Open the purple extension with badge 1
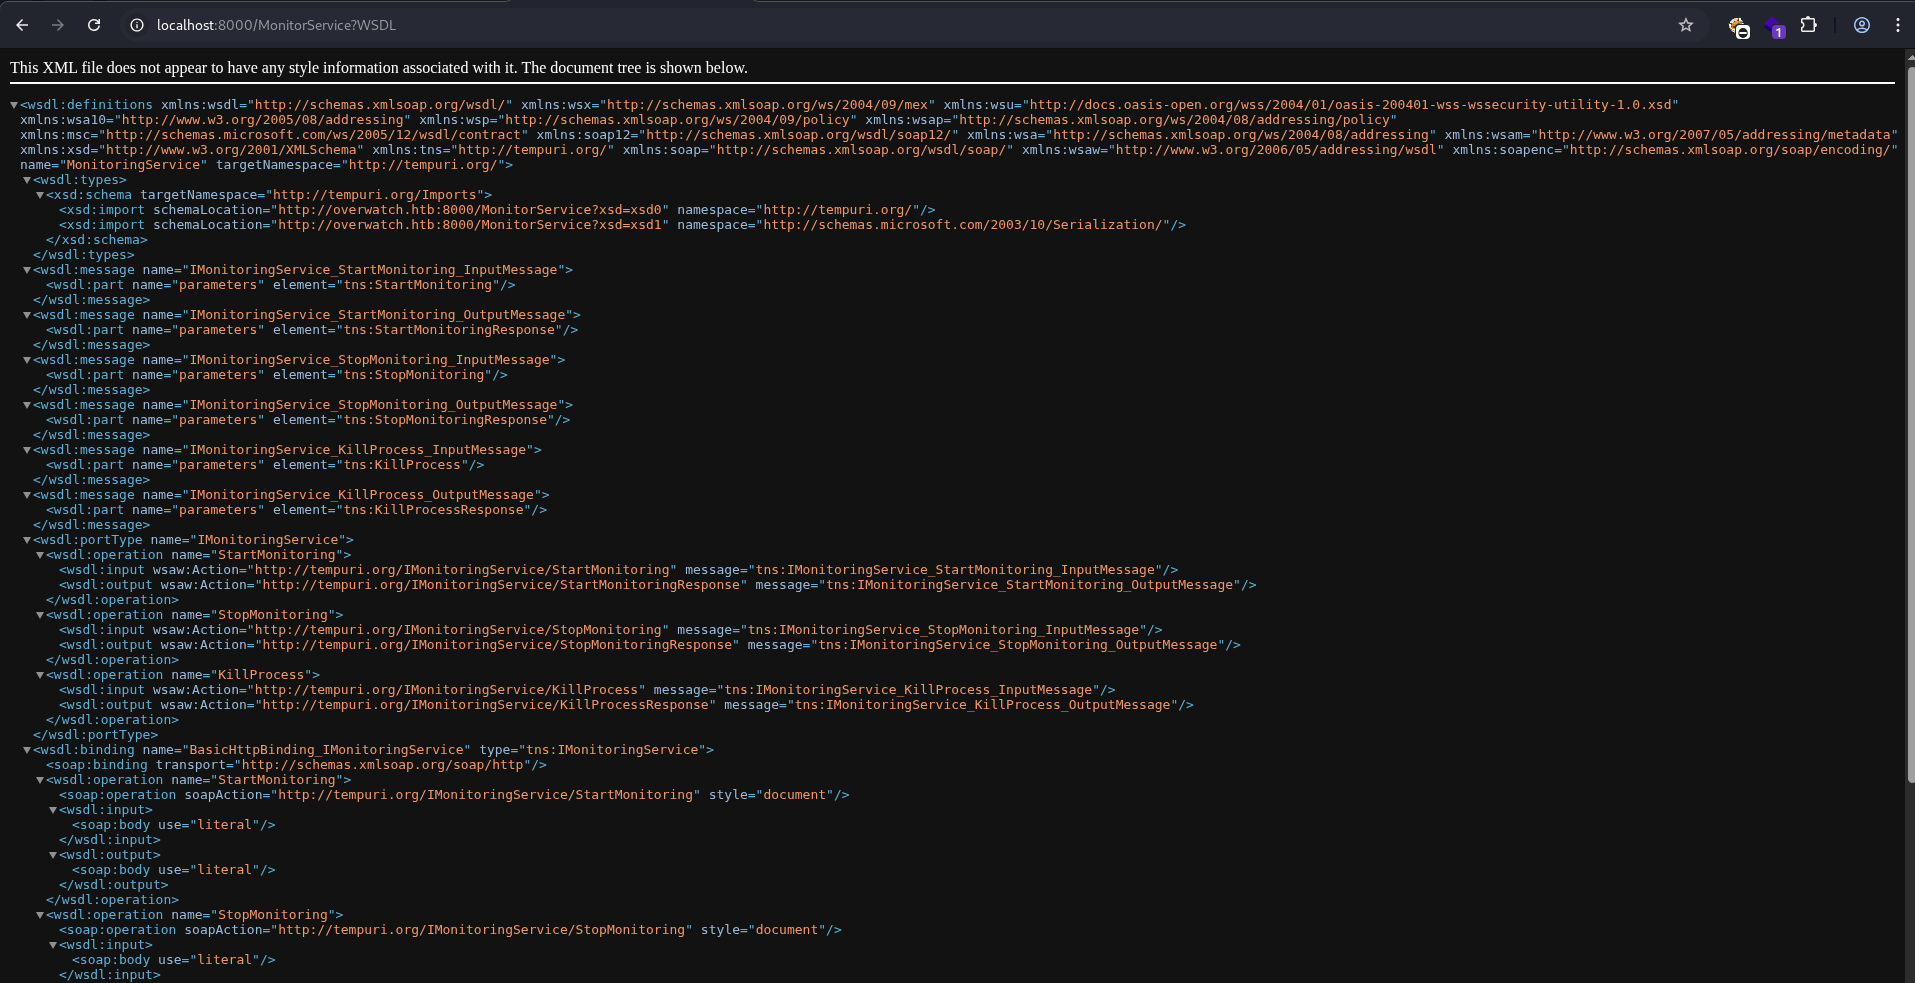The width and height of the screenshot is (1915, 983). 1775,27
